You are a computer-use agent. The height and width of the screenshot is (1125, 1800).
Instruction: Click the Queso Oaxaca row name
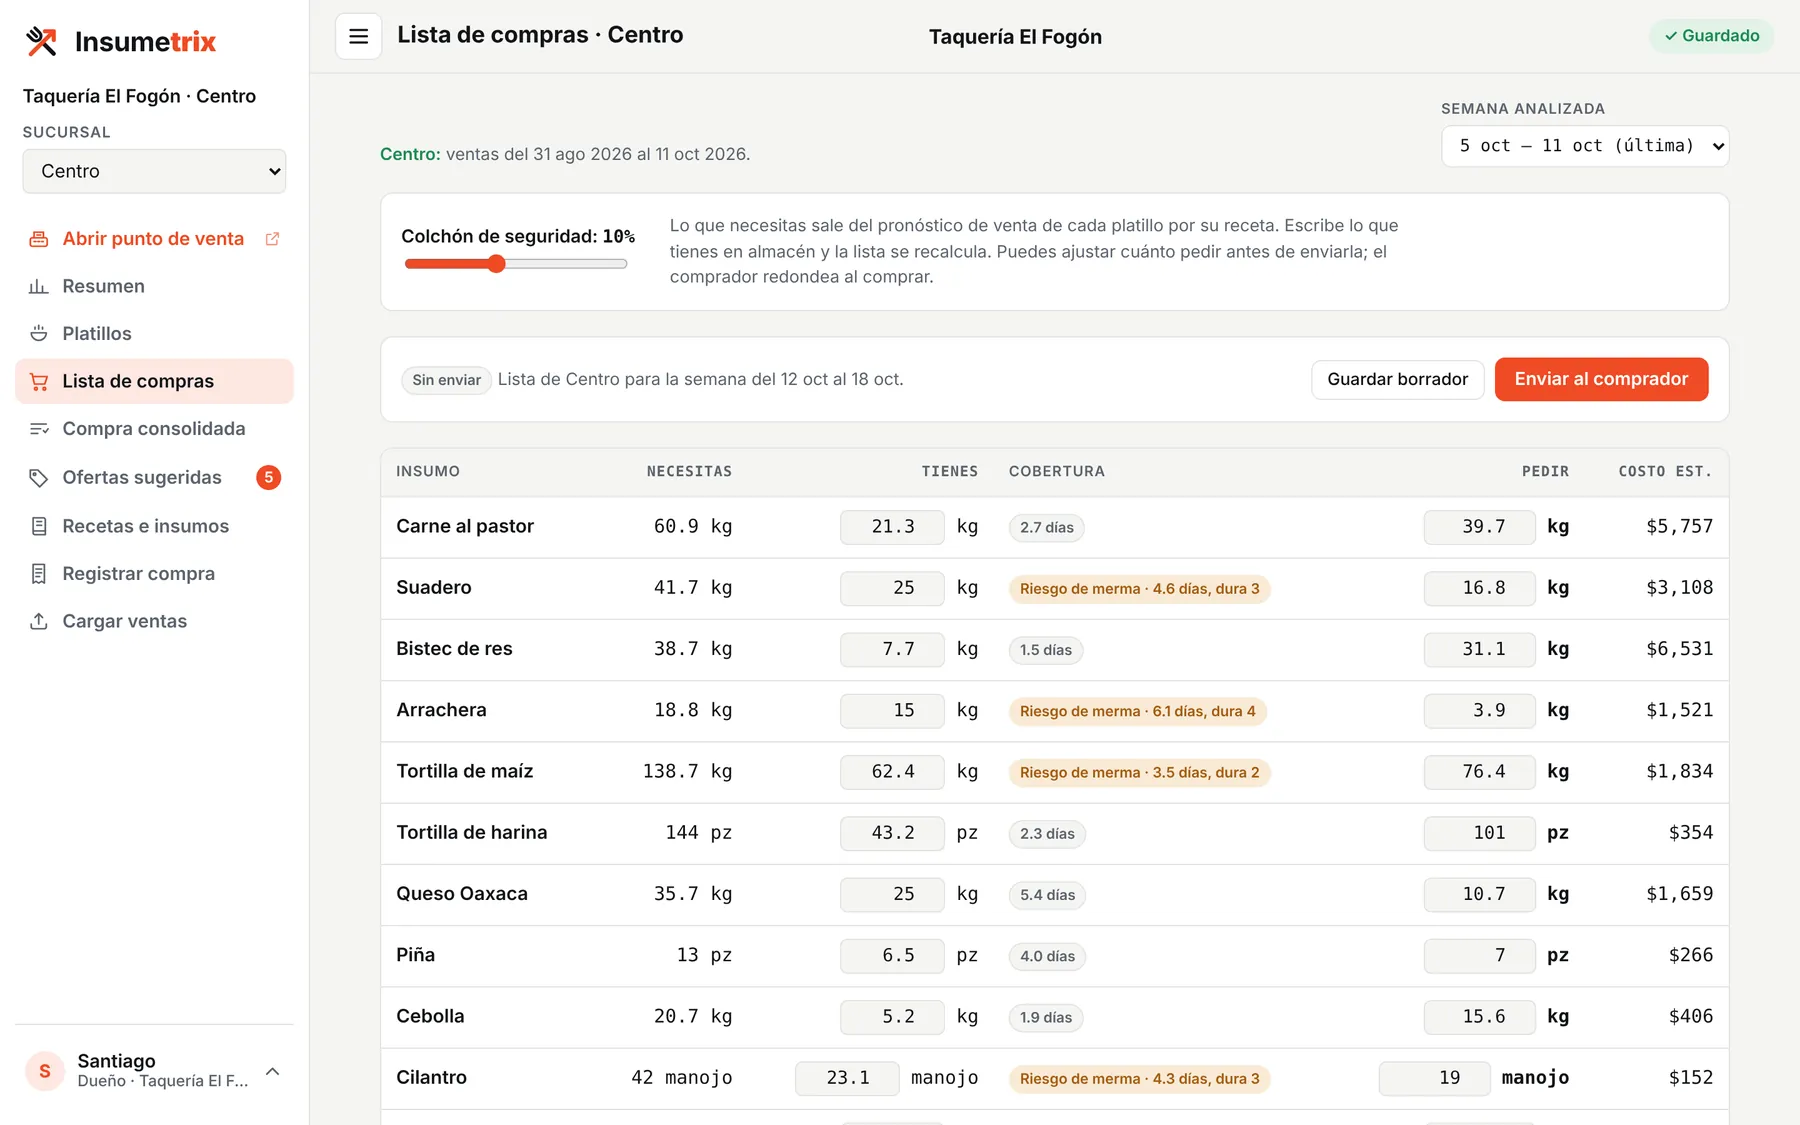pyautogui.click(x=462, y=894)
